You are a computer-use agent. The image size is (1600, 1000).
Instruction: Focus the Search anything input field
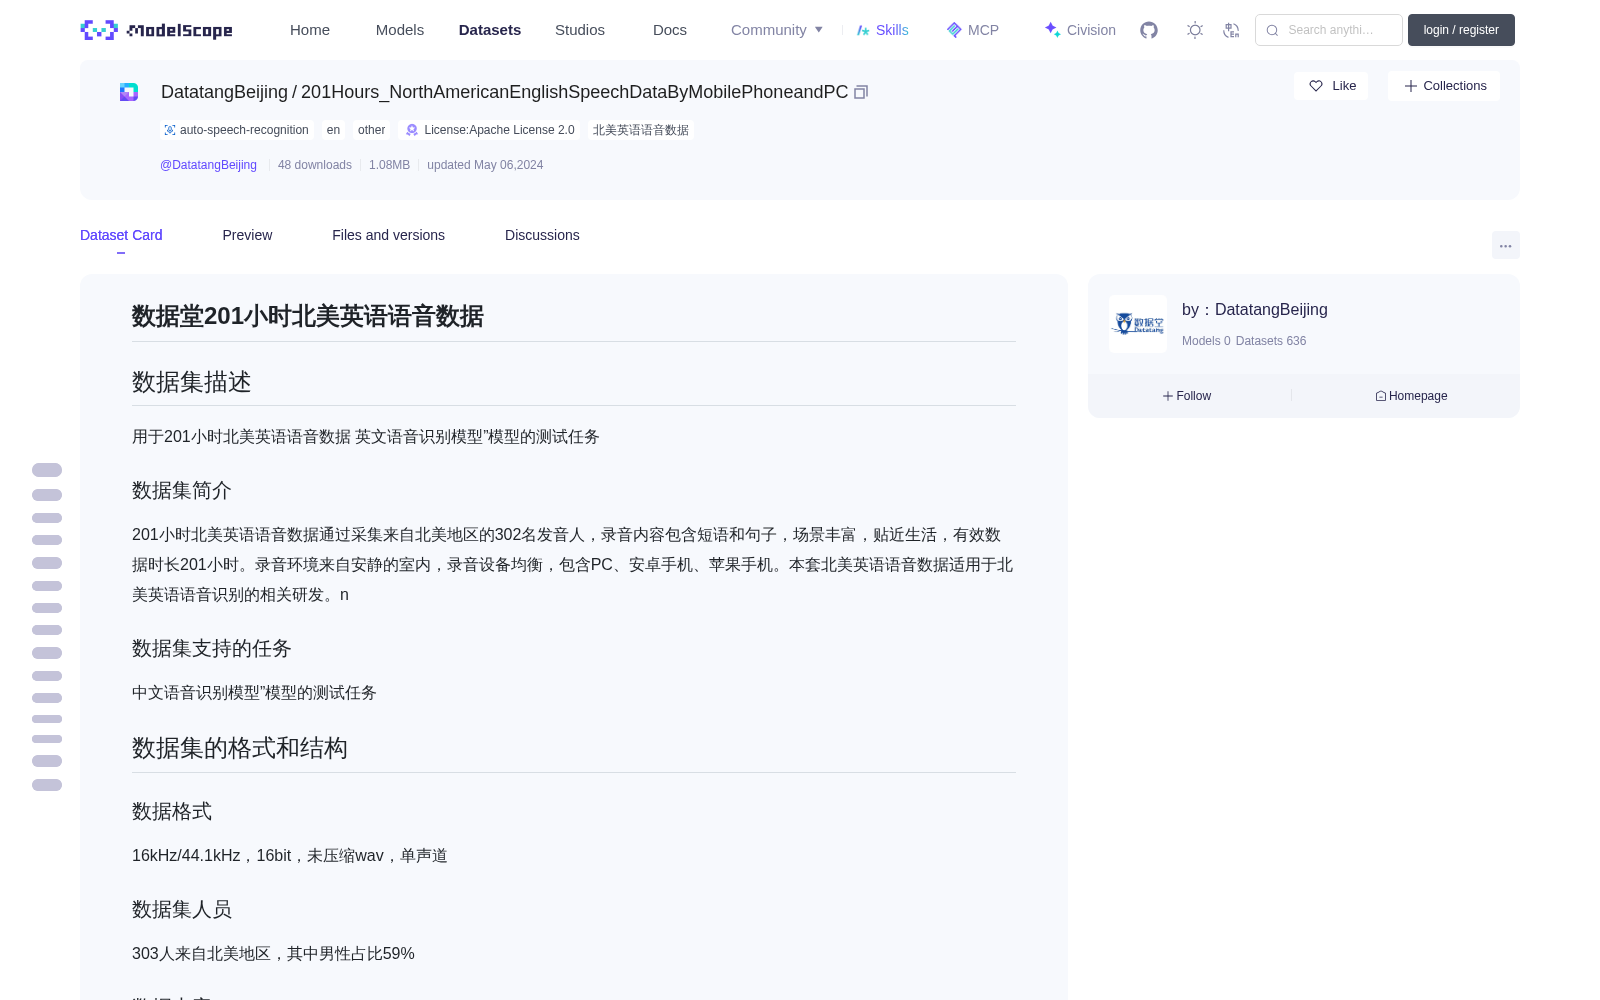[1329, 30]
